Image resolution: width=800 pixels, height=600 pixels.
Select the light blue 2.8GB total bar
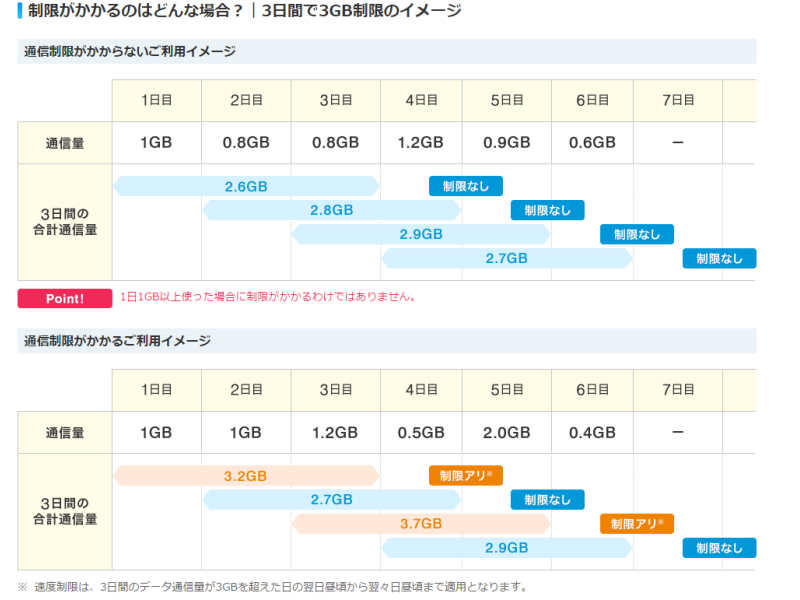(x=331, y=210)
